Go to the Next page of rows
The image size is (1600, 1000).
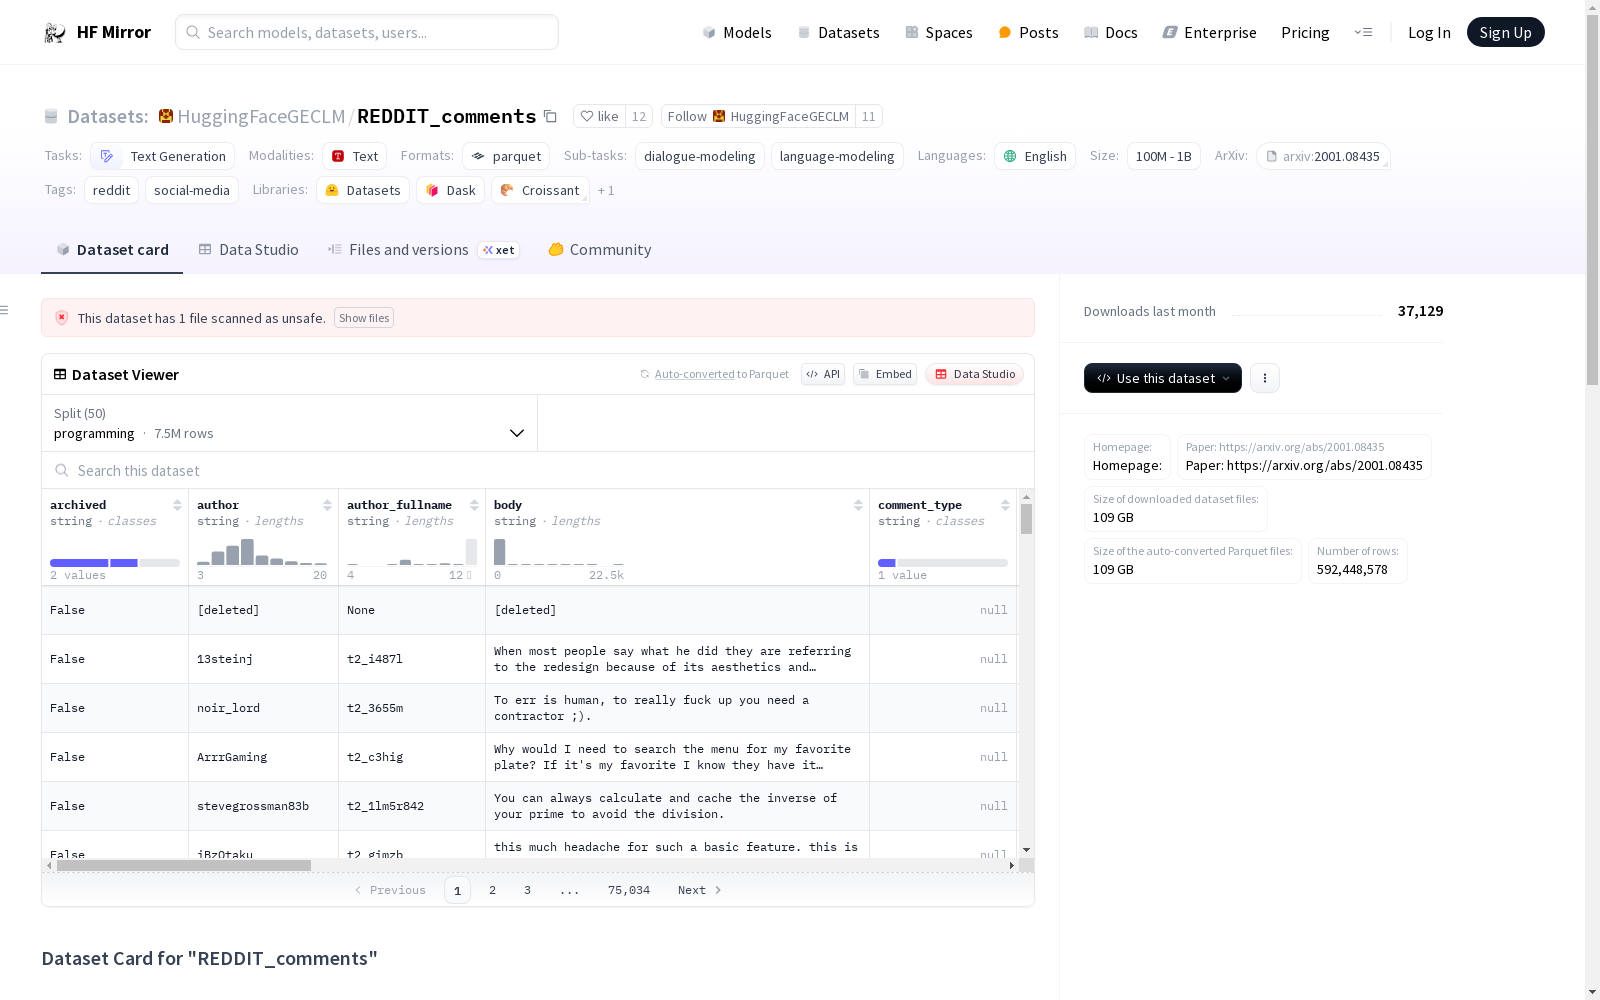point(699,890)
